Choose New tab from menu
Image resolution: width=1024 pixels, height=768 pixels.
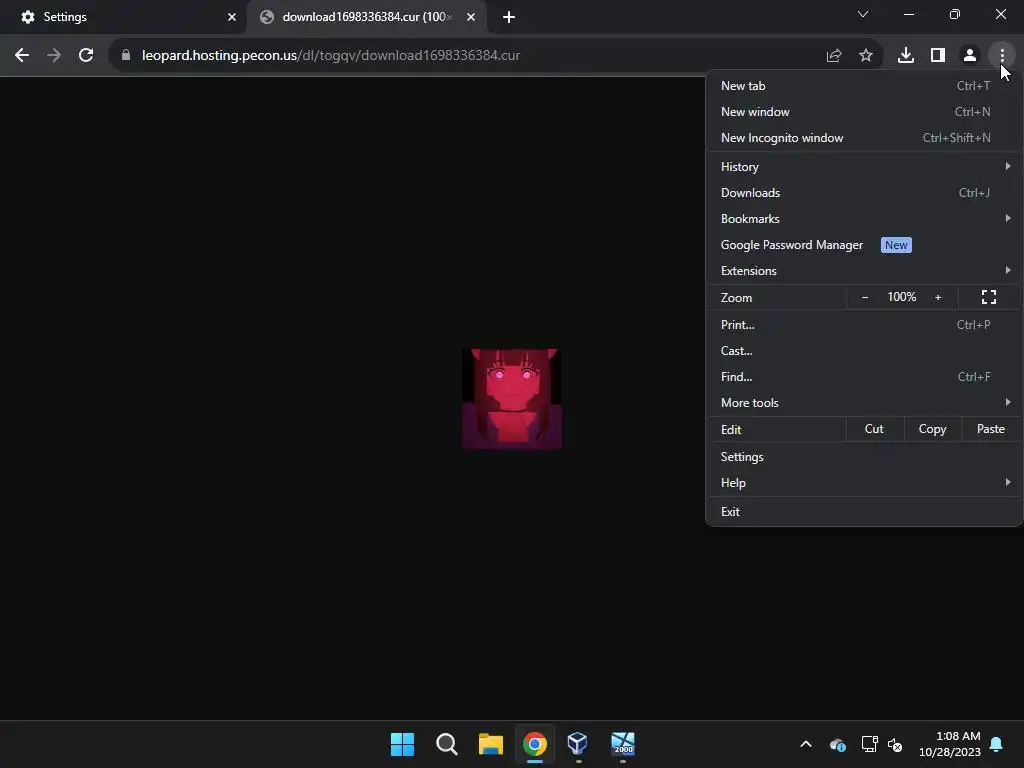pyautogui.click(x=864, y=86)
